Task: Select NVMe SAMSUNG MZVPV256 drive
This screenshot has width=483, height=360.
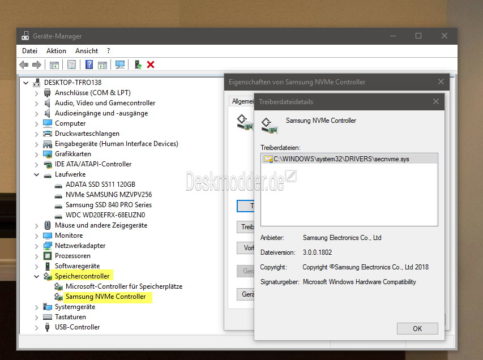Action: (108, 194)
